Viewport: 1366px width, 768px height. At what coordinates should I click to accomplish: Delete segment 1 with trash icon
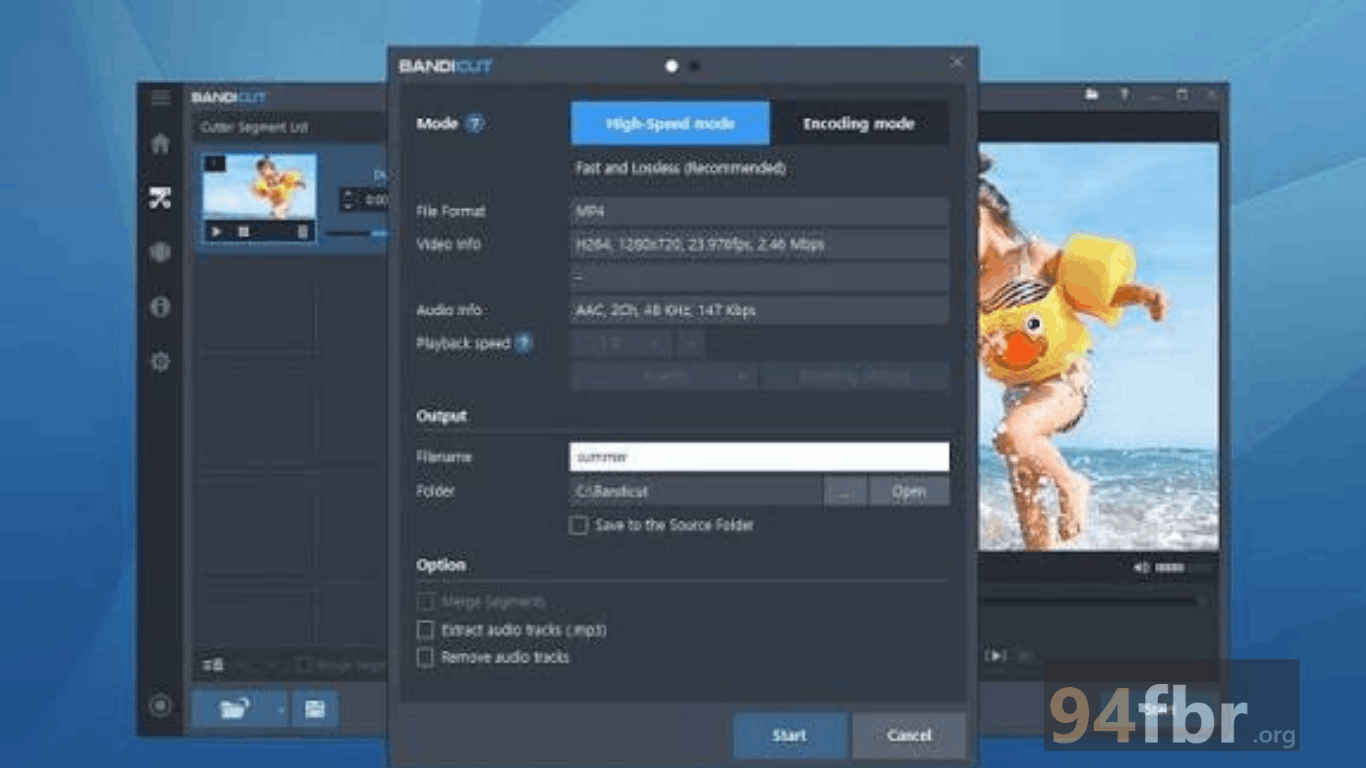coord(303,231)
